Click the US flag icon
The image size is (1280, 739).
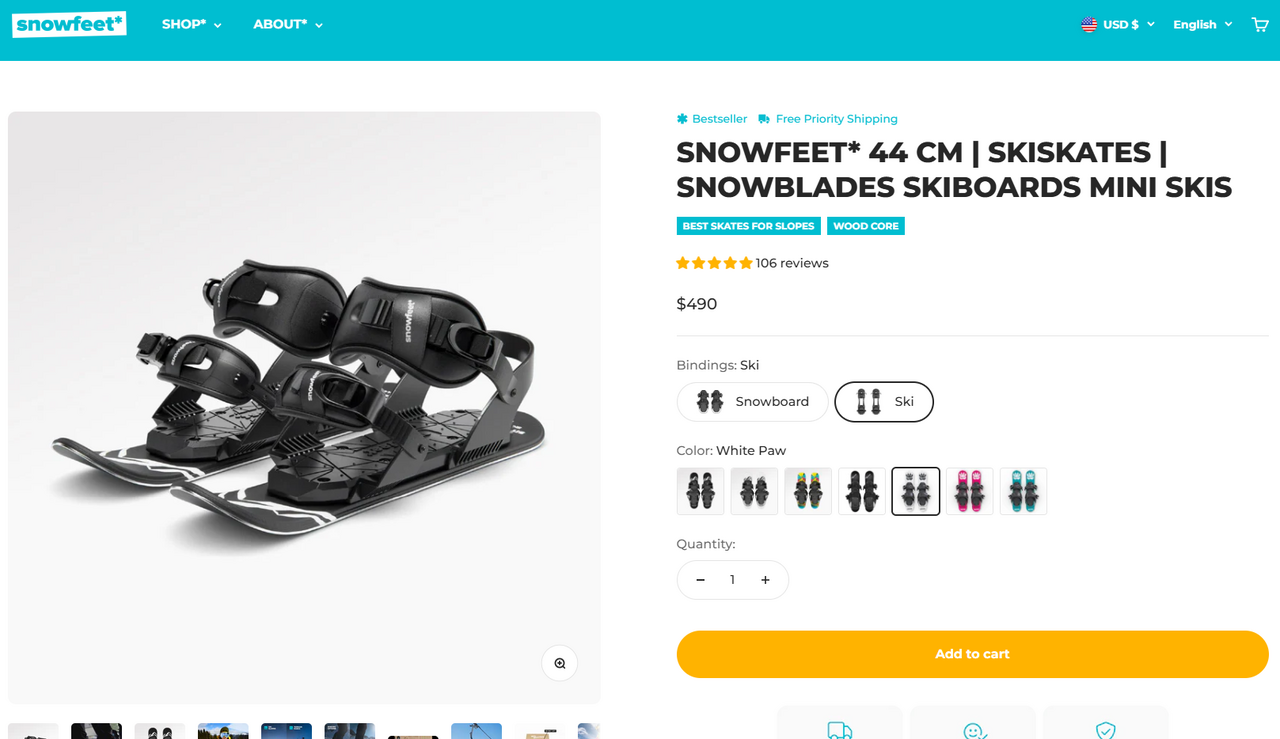tap(1089, 25)
